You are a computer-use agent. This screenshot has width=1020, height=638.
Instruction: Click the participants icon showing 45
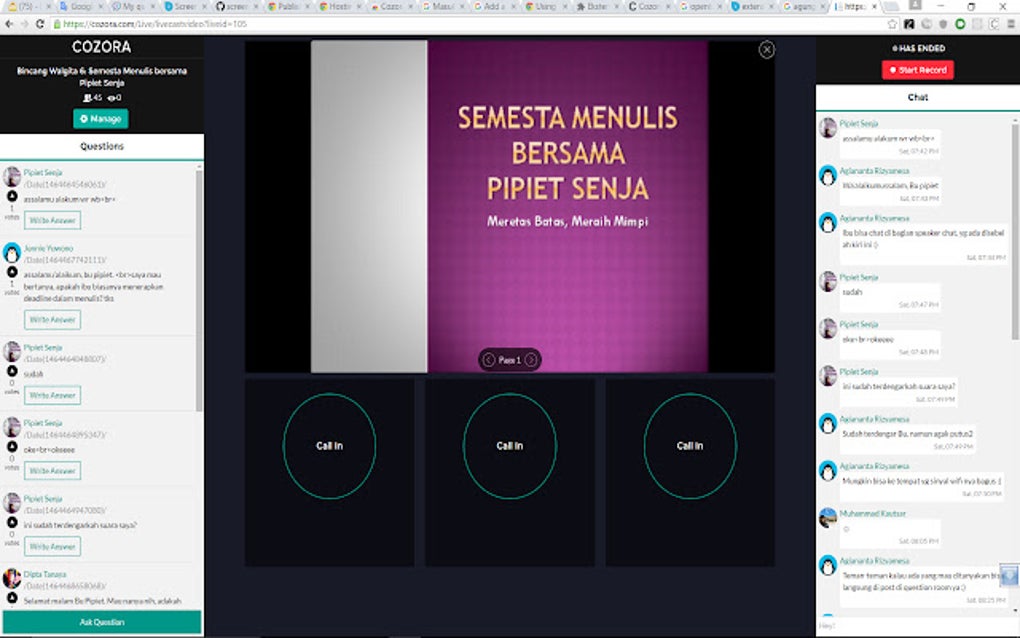coord(87,97)
